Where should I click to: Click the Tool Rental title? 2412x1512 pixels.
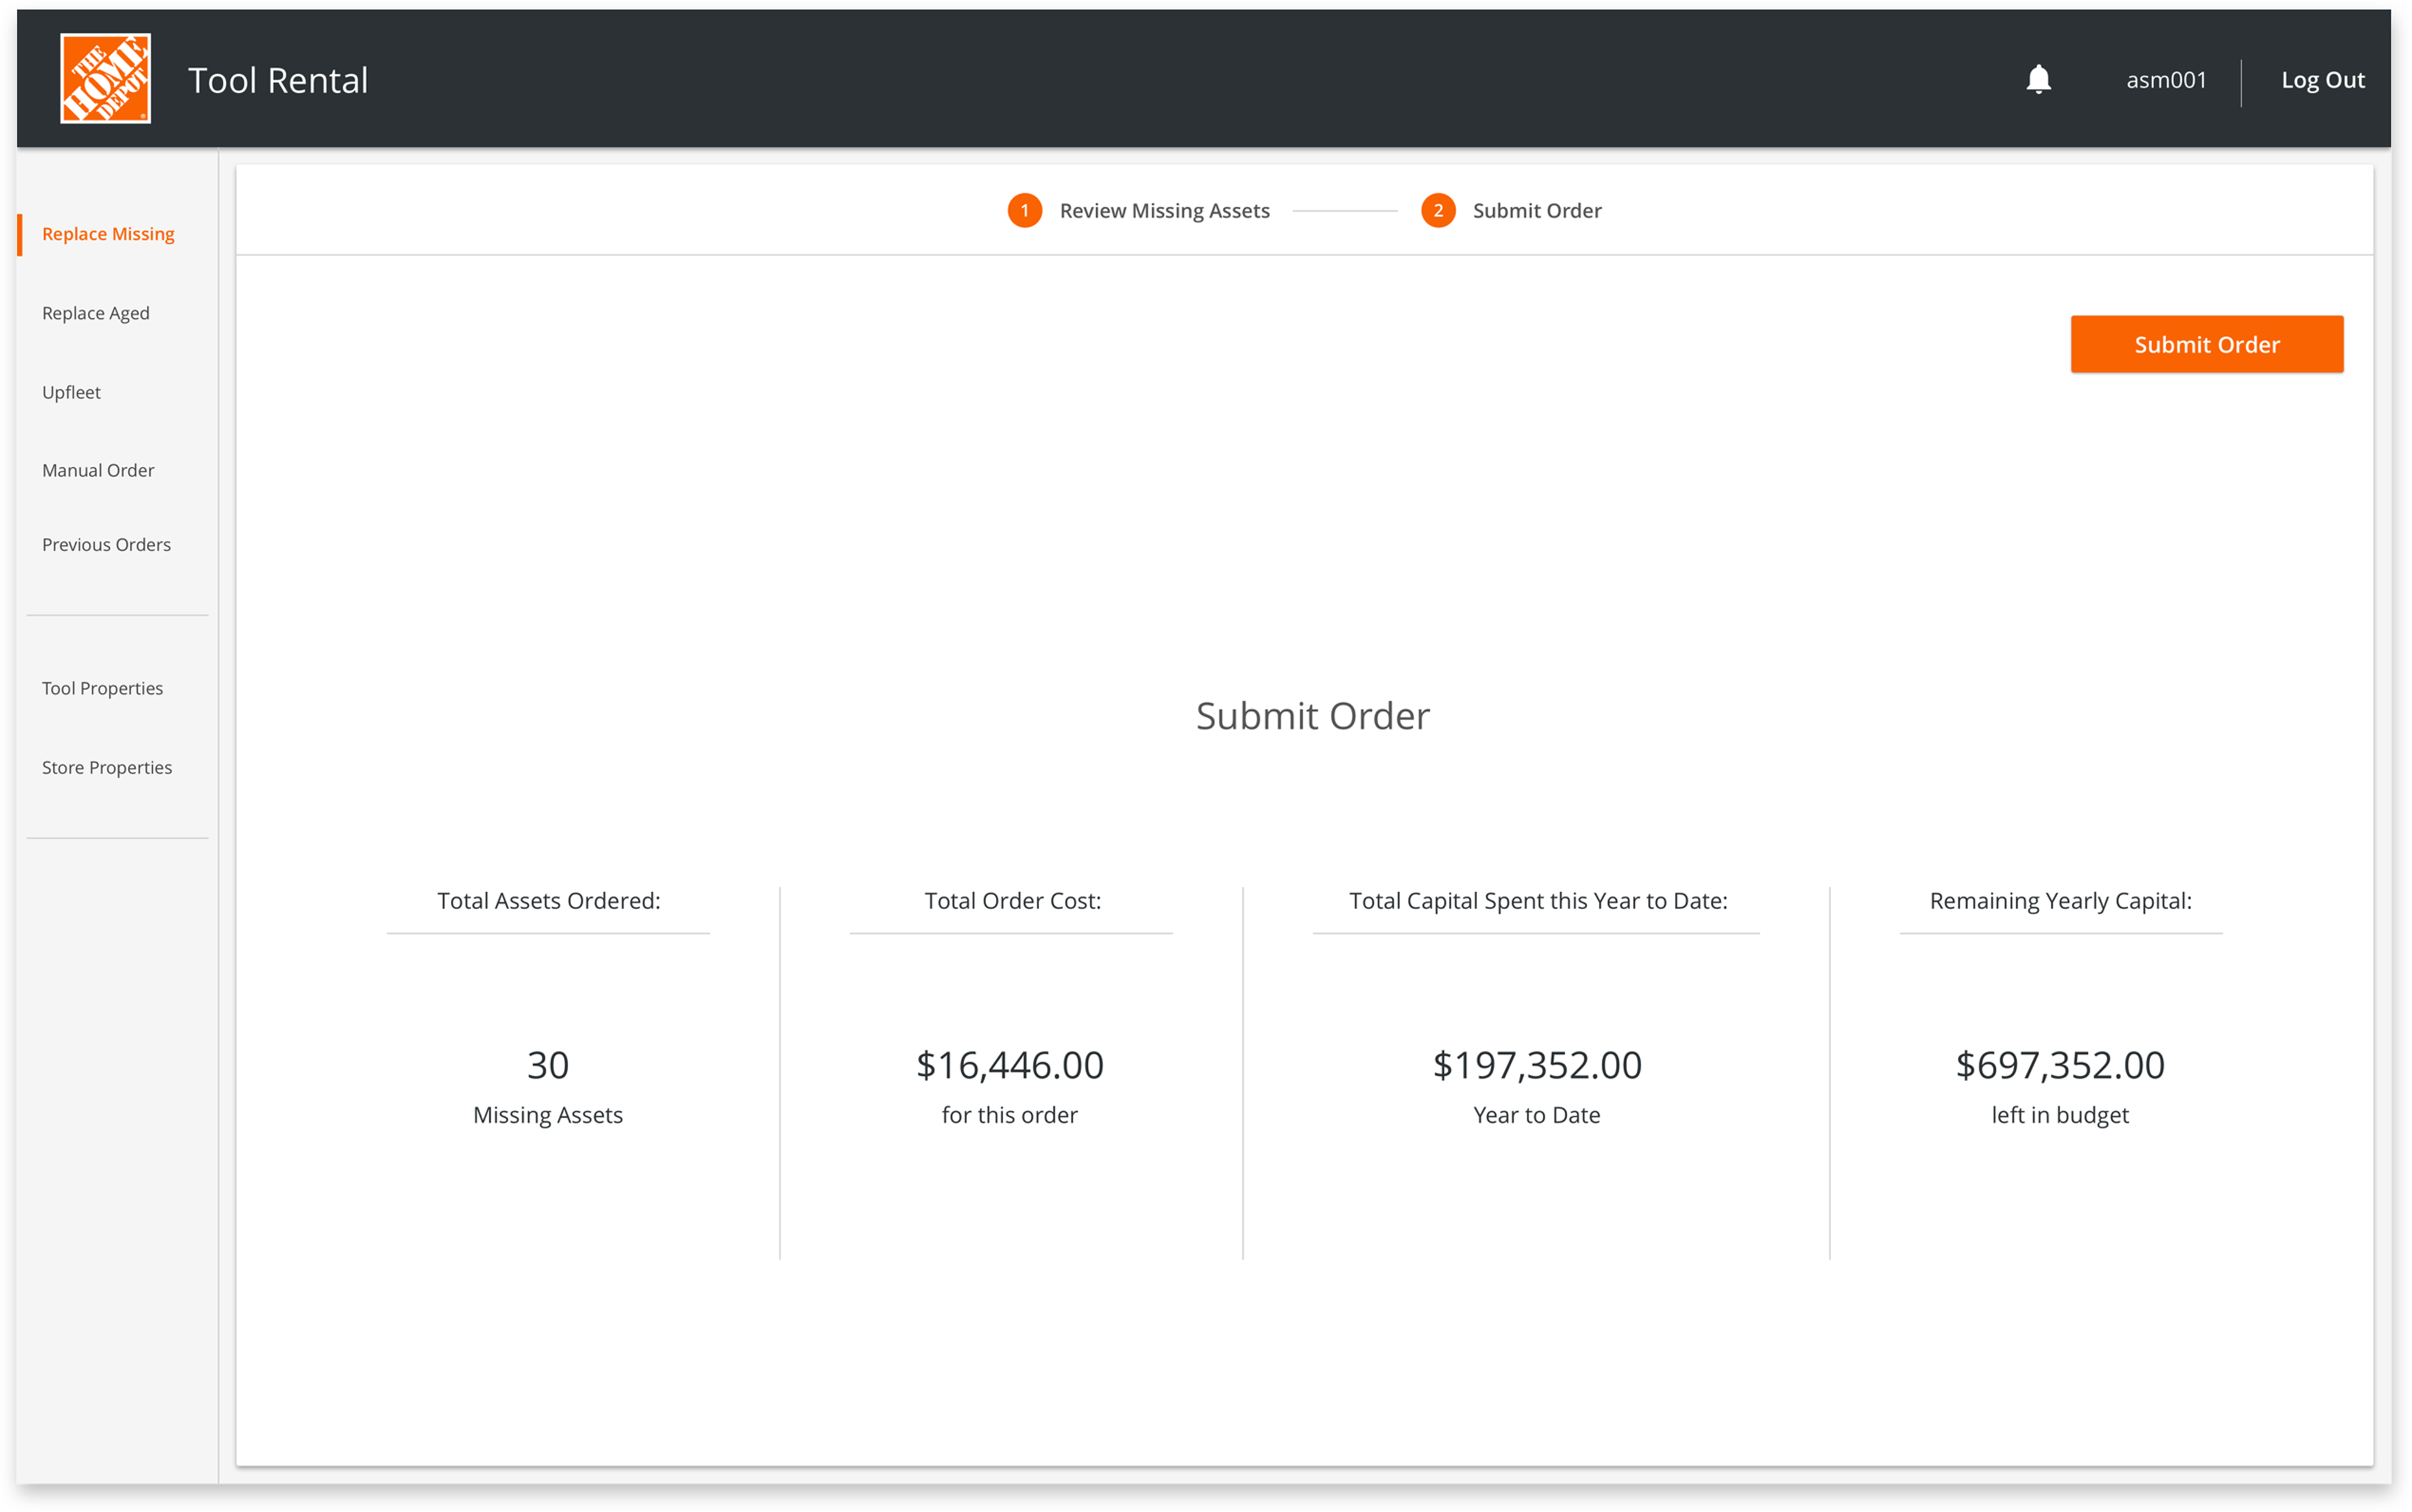point(278,80)
